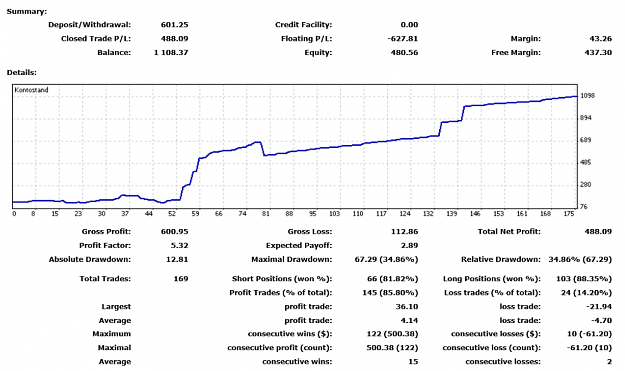Click the Equity value 480.56

point(404,53)
